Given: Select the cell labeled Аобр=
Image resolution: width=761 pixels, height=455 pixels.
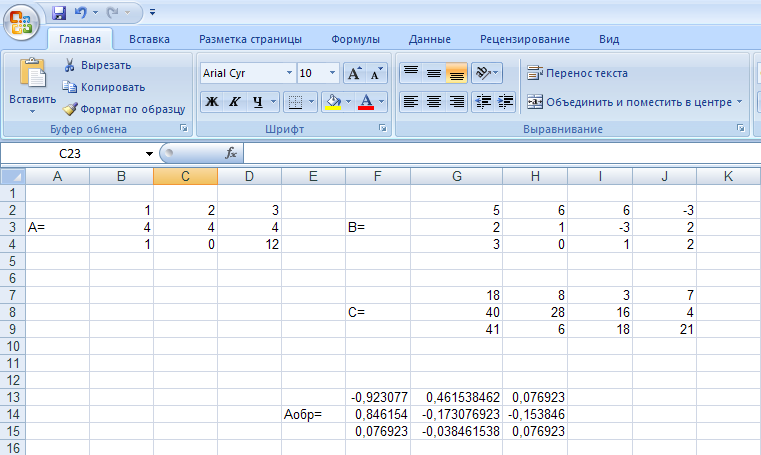Looking at the screenshot, I should pos(314,414).
